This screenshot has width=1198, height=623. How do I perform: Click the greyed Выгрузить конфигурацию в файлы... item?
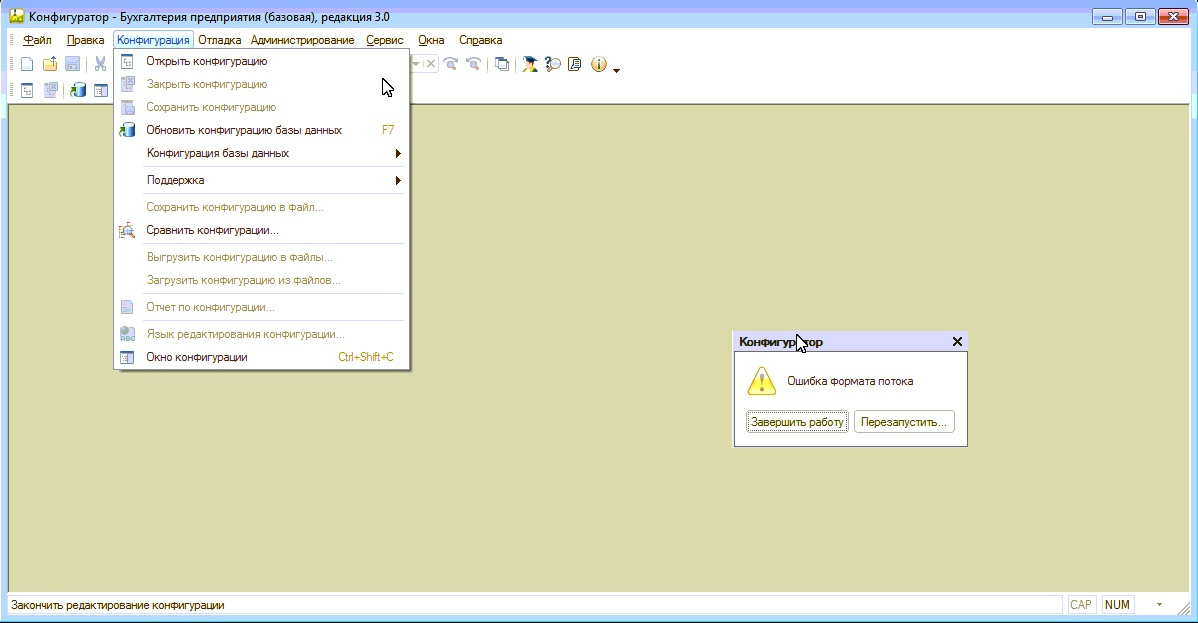tap(261, 257)
